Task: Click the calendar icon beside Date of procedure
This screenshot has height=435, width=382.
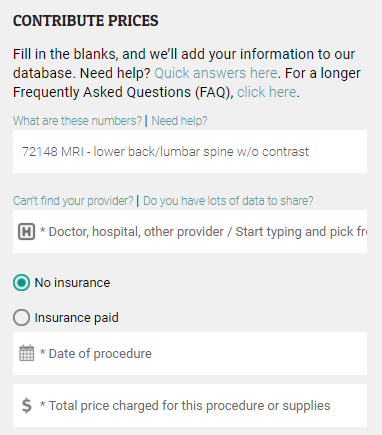Action: click(x=26, y=353)
